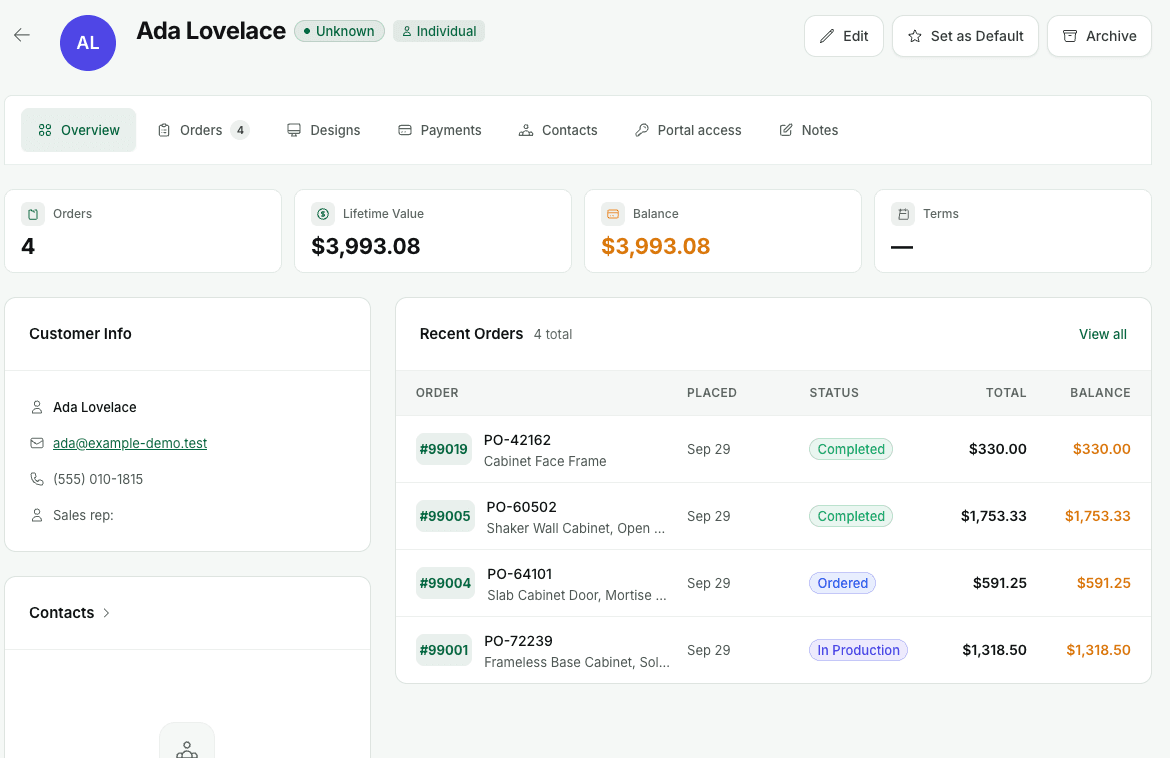The width and height of the screenshot is (1170, 758).
Task: Click the person icon beside Ada Lovelace name
Action: coord(37,407)
